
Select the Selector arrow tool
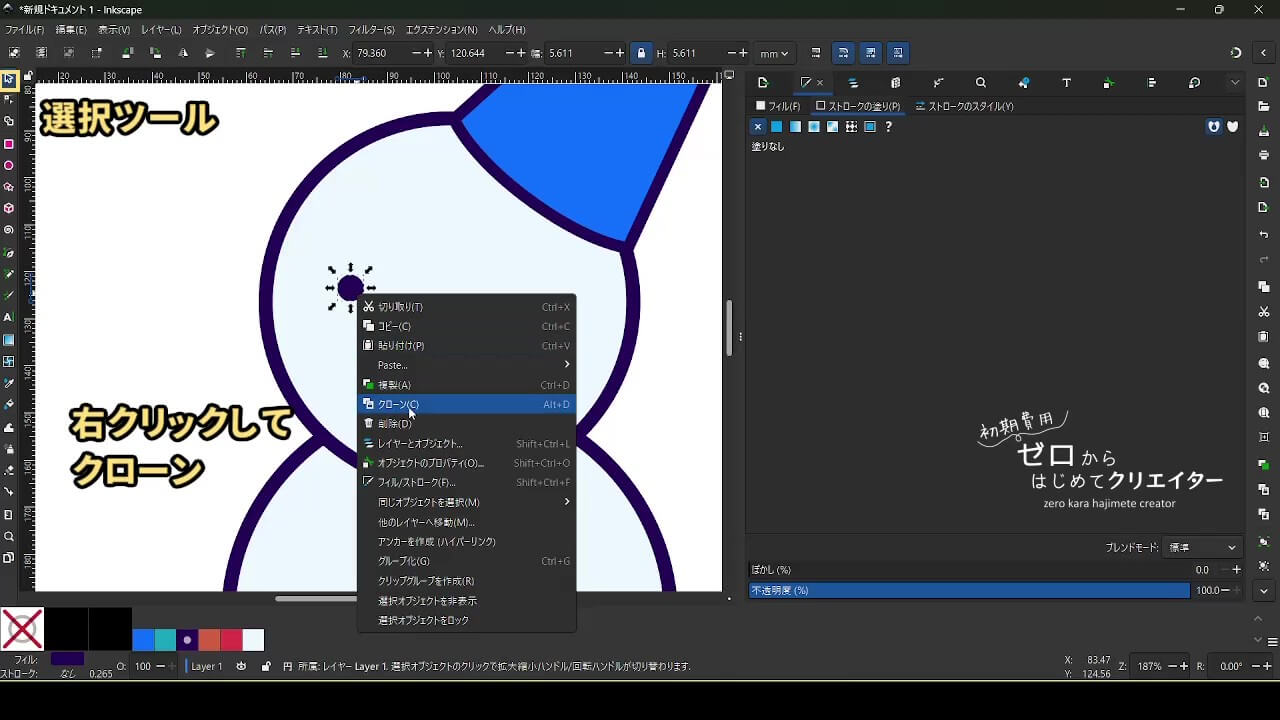coord(9,79)
